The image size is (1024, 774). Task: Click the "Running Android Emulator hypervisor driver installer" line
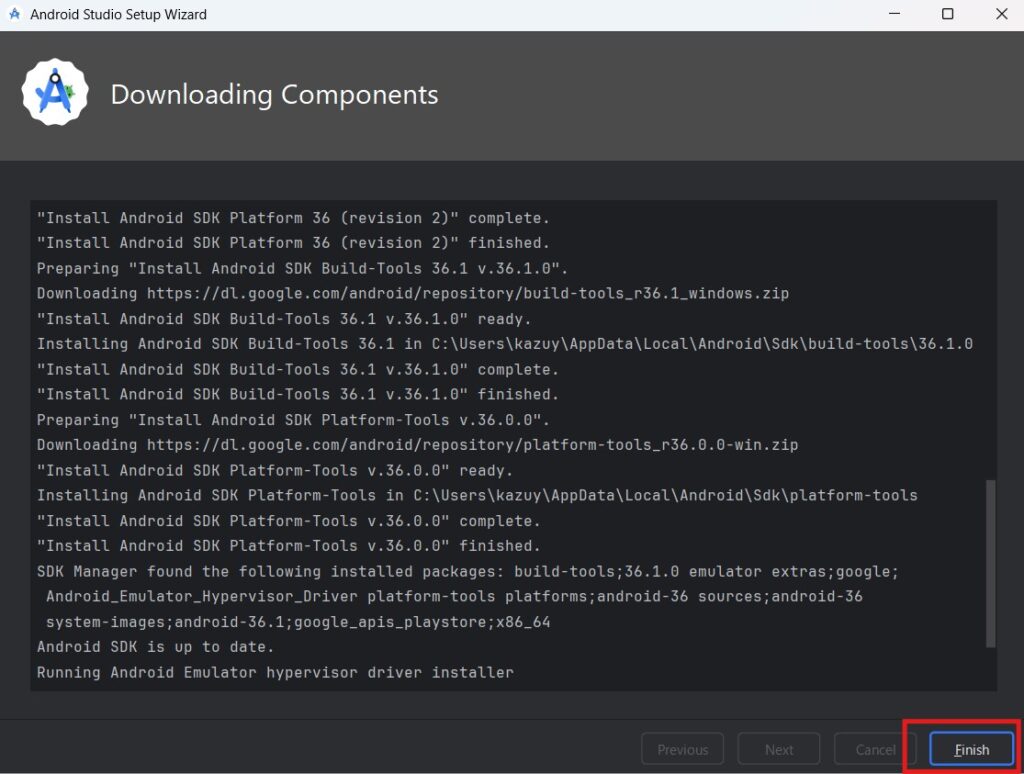[275, 672]
